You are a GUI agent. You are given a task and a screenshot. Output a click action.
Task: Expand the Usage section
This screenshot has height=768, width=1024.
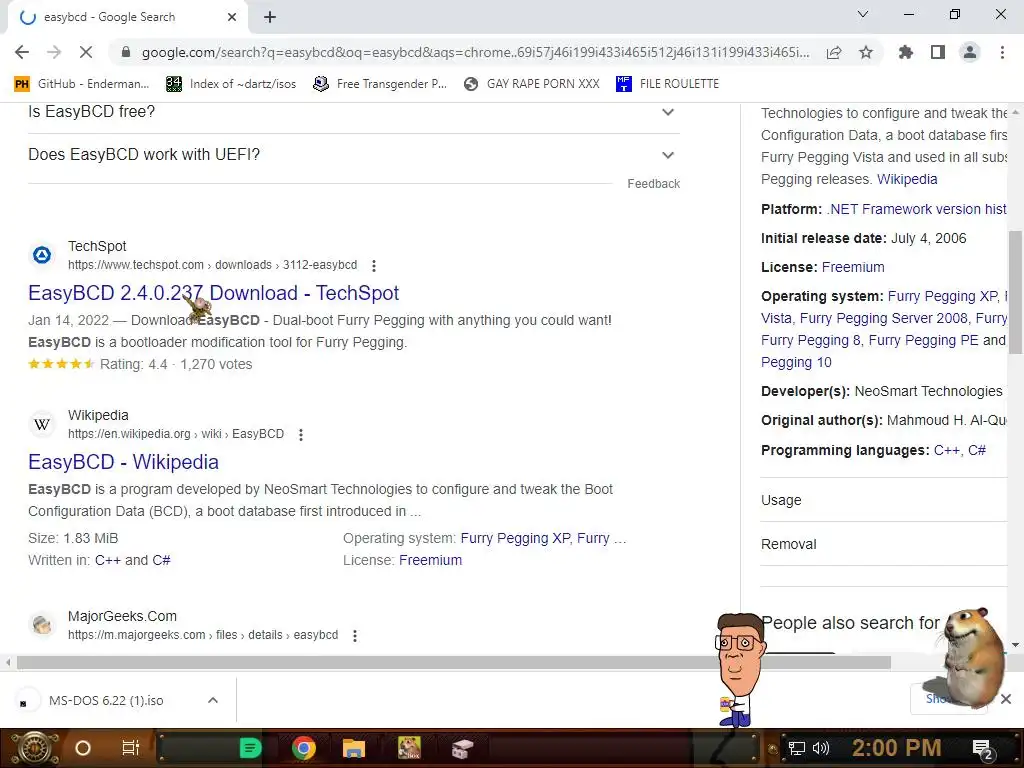[x=884, y=500]
